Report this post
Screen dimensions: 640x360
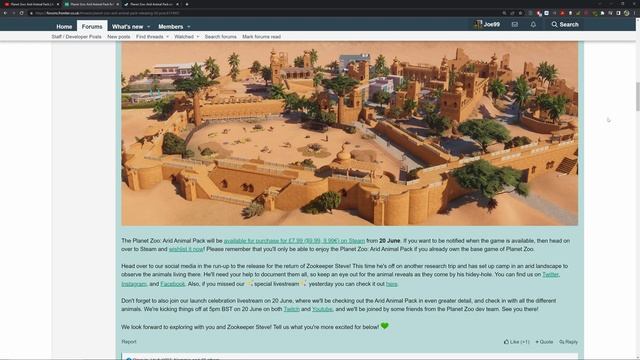pyautogui.click(x=129, y=342)
